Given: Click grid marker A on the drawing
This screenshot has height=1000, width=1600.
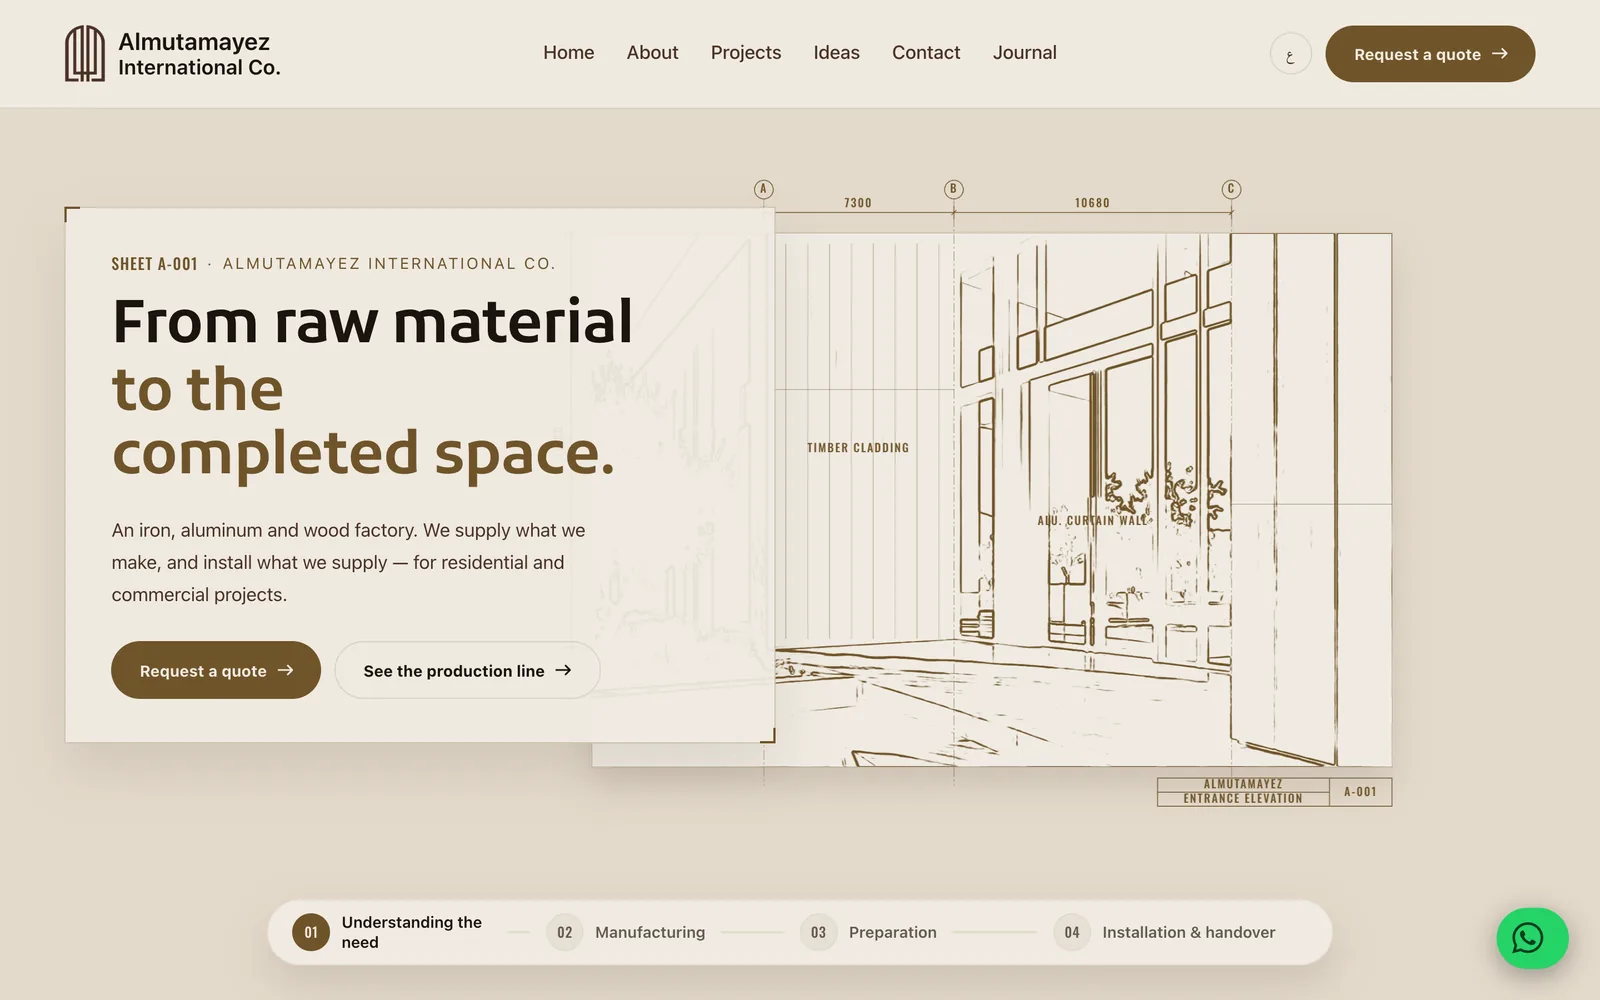Looking at the screenshot, I should tap(764, 189).
